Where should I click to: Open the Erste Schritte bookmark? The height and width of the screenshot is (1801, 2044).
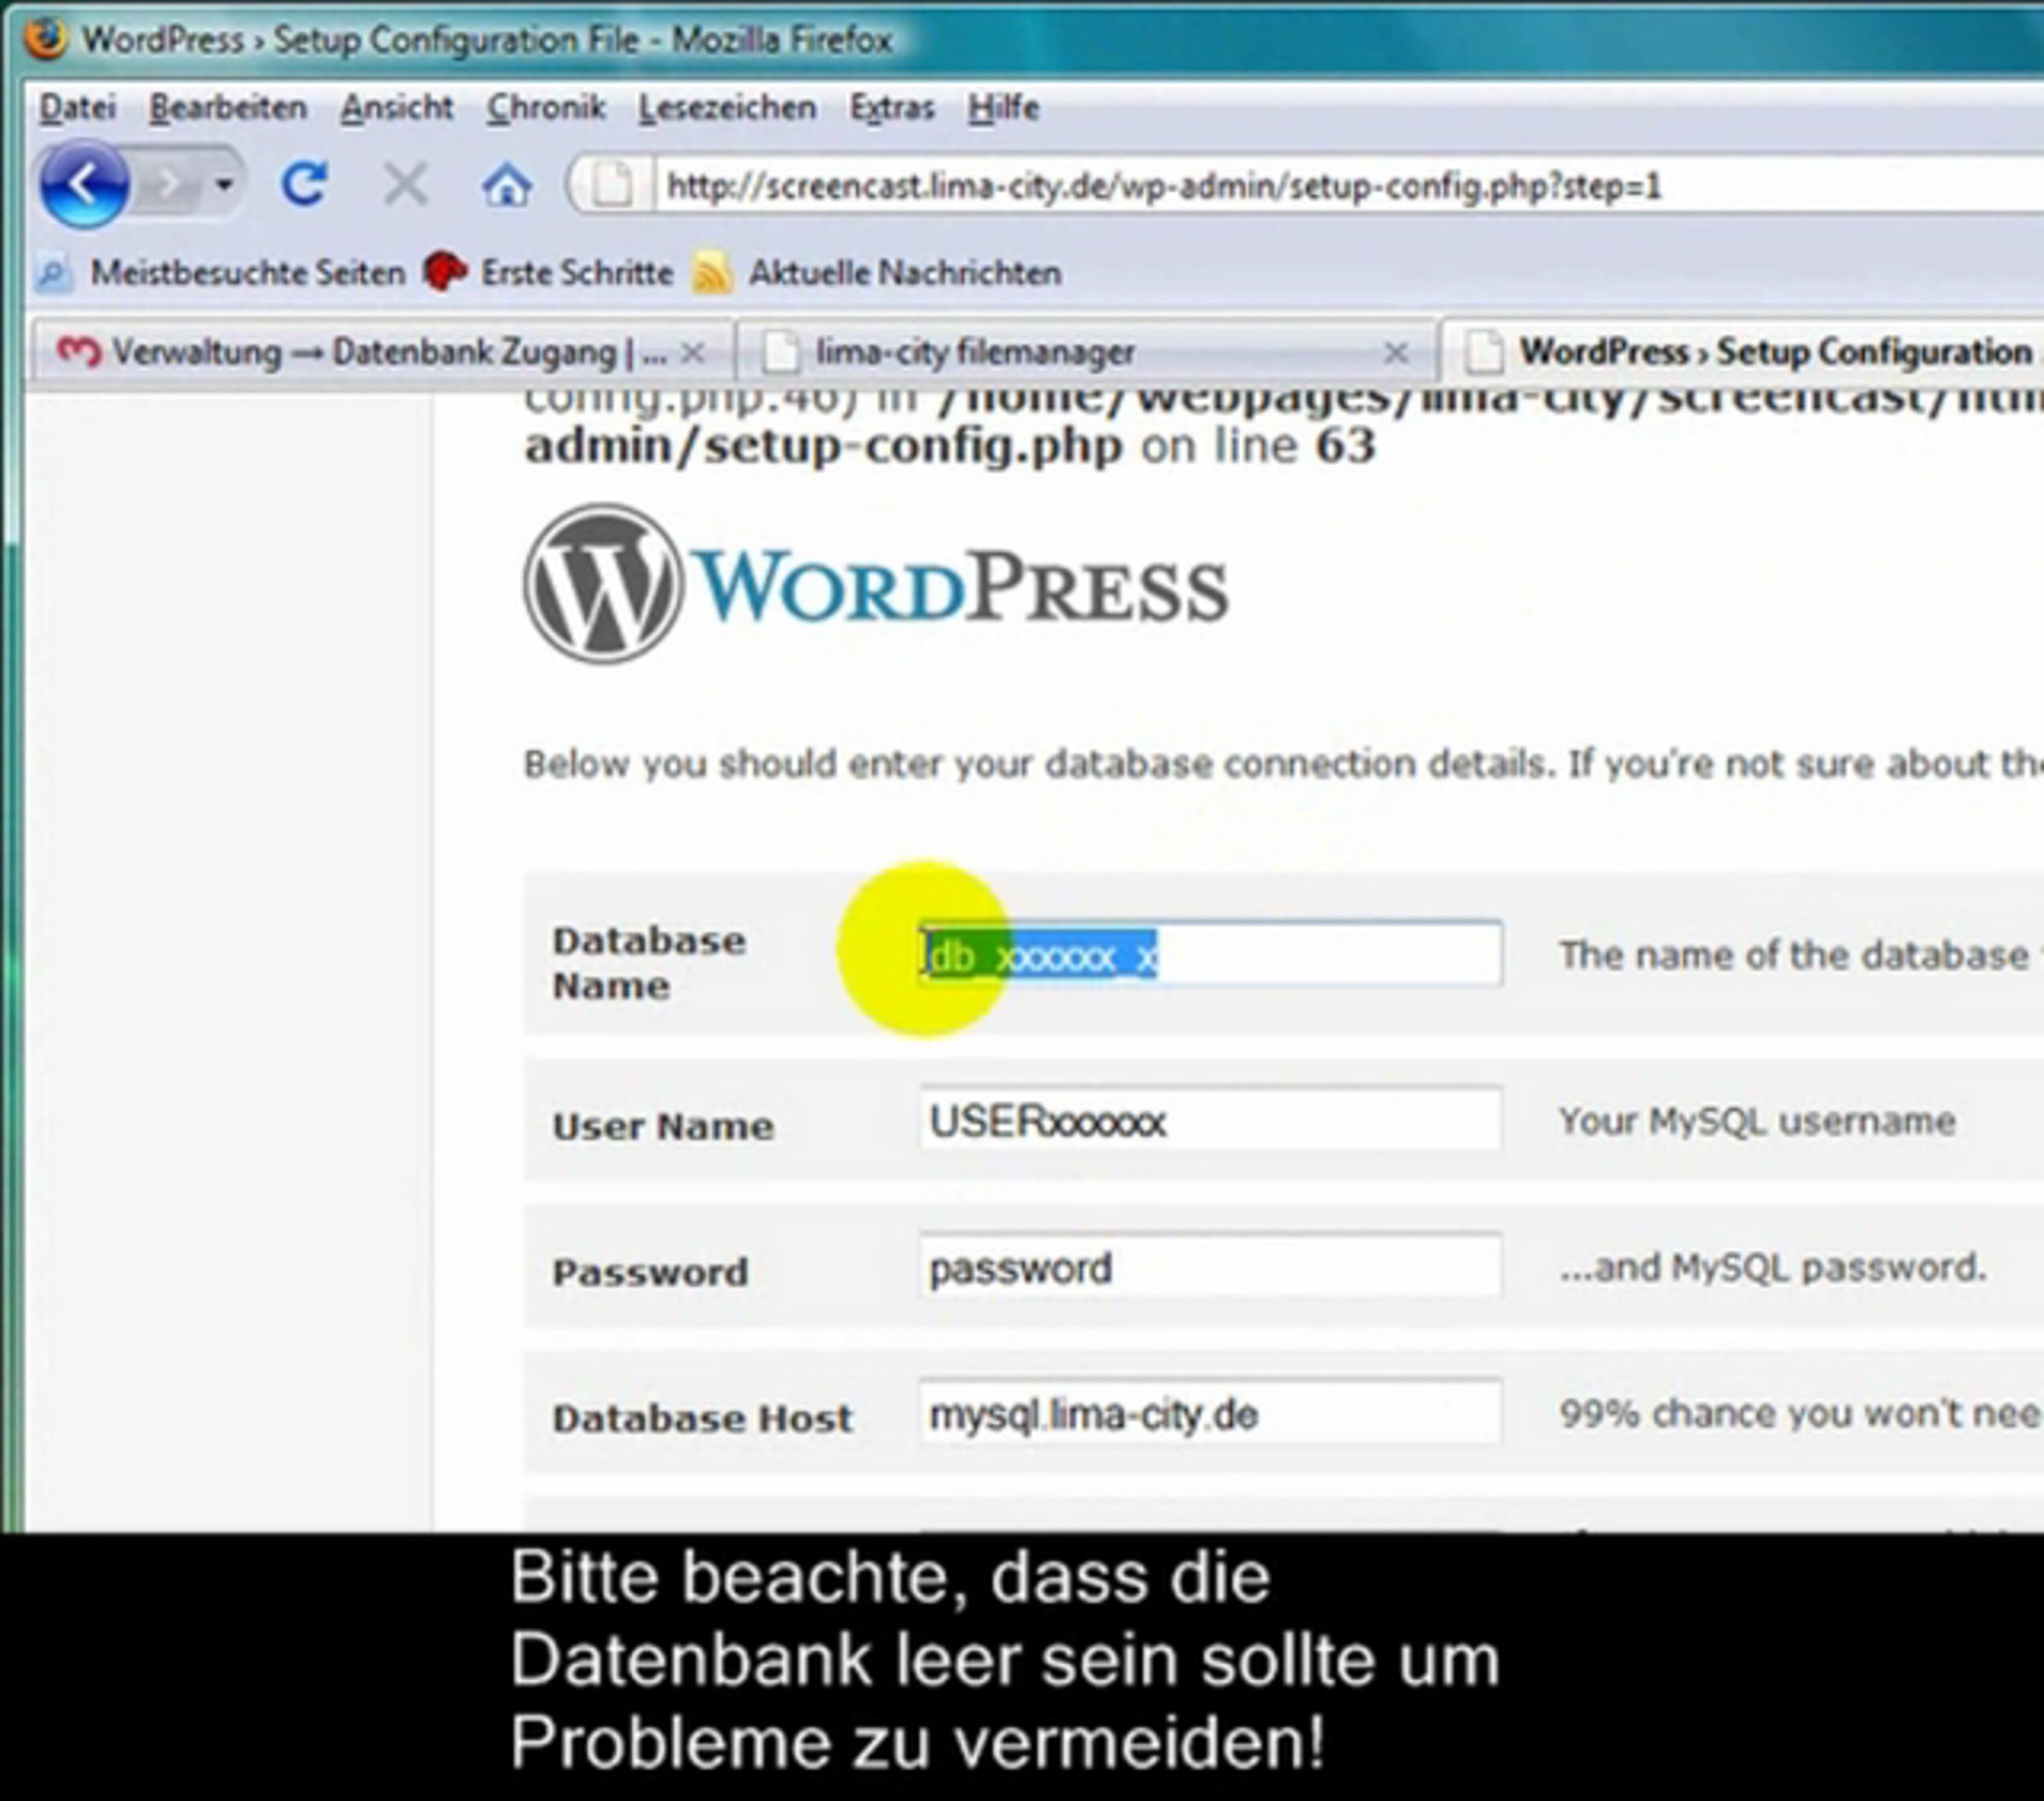pyautogui.click(x=548, y=273)
